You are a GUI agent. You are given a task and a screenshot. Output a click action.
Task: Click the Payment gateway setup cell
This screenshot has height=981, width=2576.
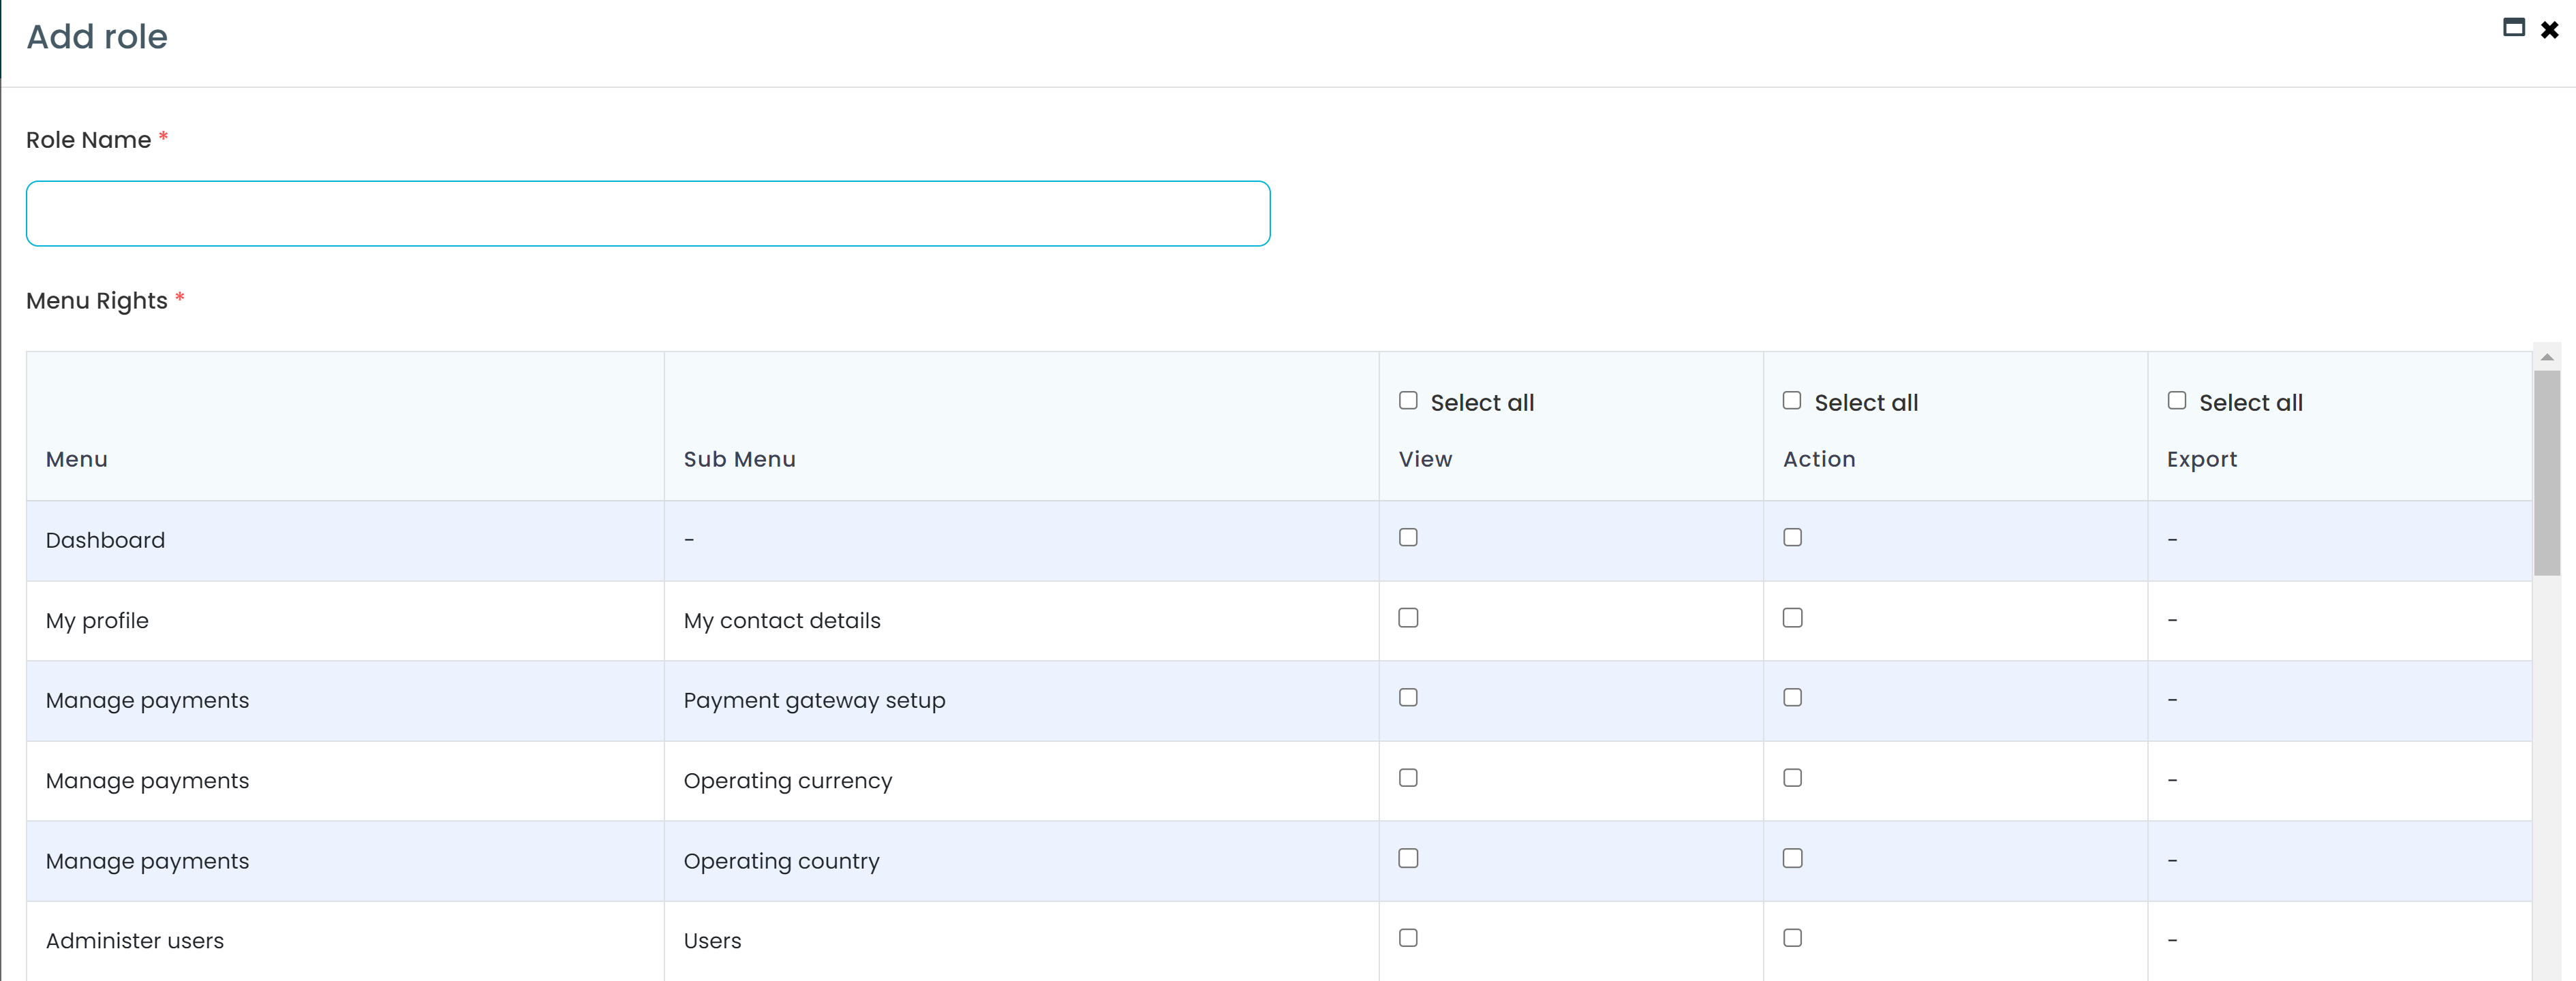pos(1021,701)
